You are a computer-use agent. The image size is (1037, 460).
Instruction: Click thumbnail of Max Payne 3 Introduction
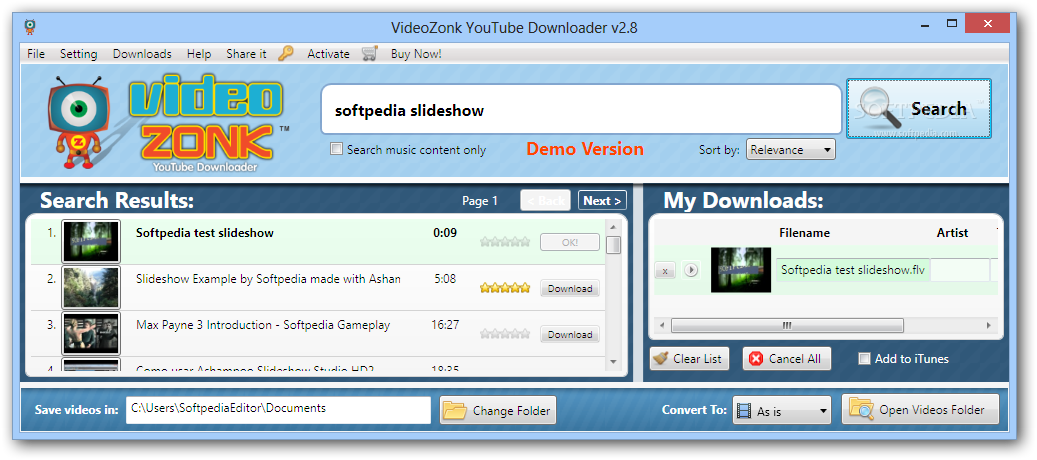(x=91, y=334)
